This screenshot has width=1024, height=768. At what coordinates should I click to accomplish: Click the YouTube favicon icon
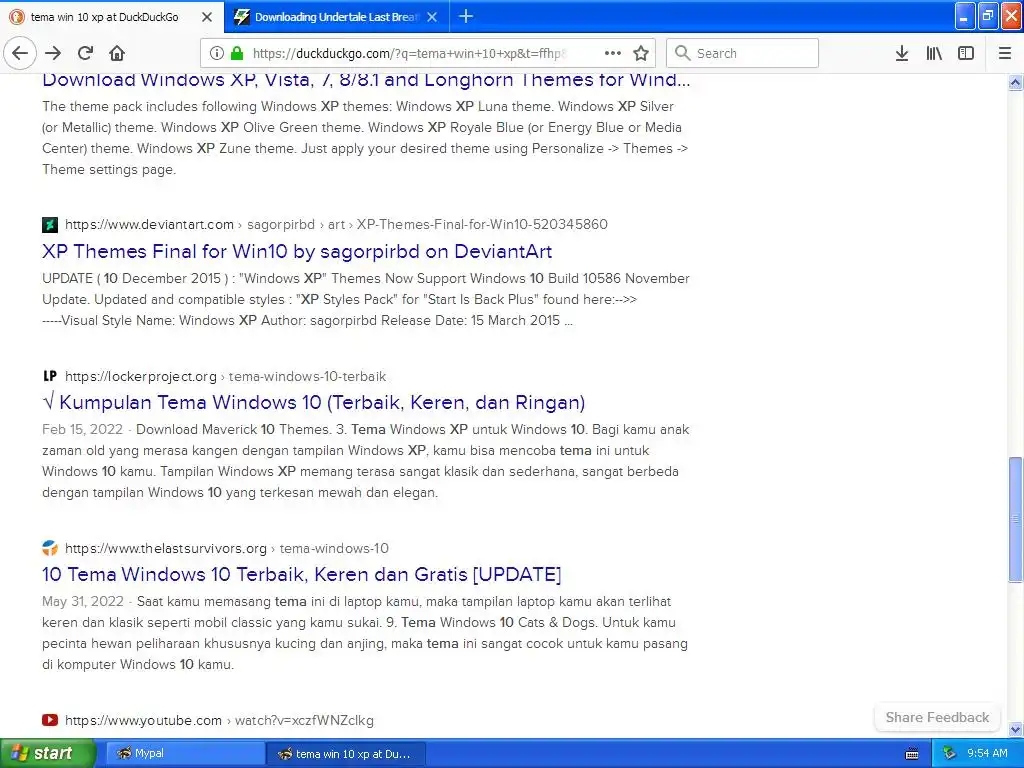[50, 720]
